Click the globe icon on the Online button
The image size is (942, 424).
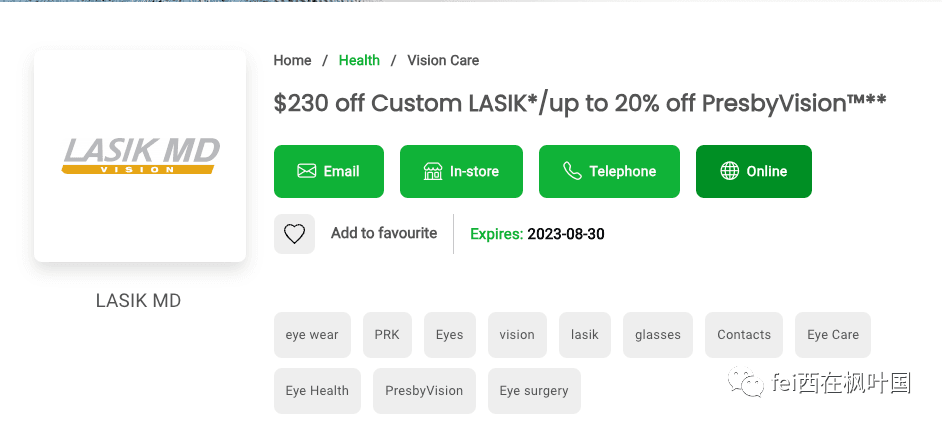click(x=729, y=171)
